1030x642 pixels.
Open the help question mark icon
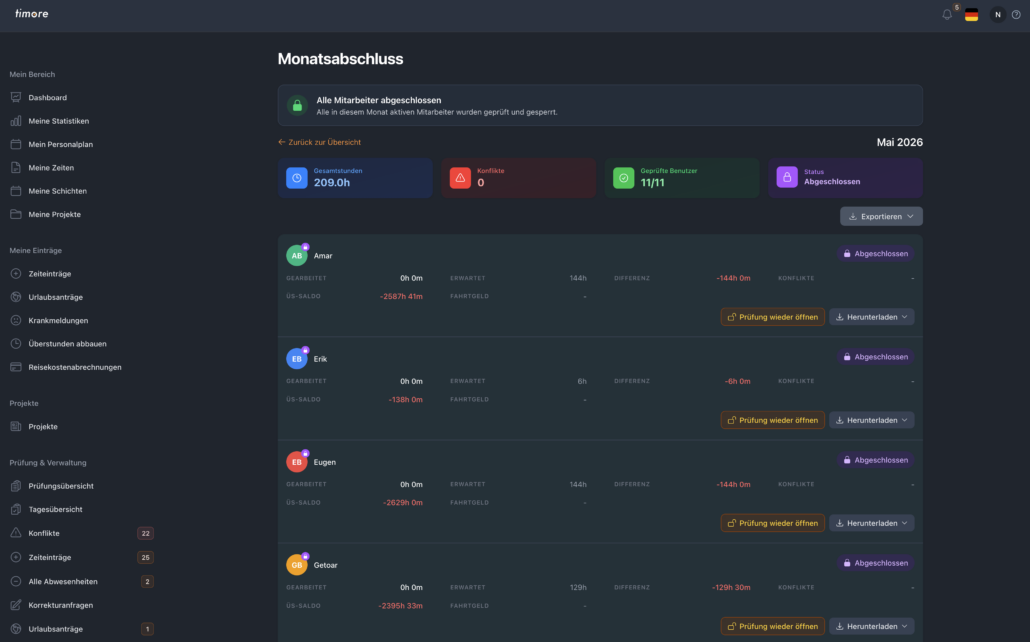pyautogui.click(x=1016, y=14)
